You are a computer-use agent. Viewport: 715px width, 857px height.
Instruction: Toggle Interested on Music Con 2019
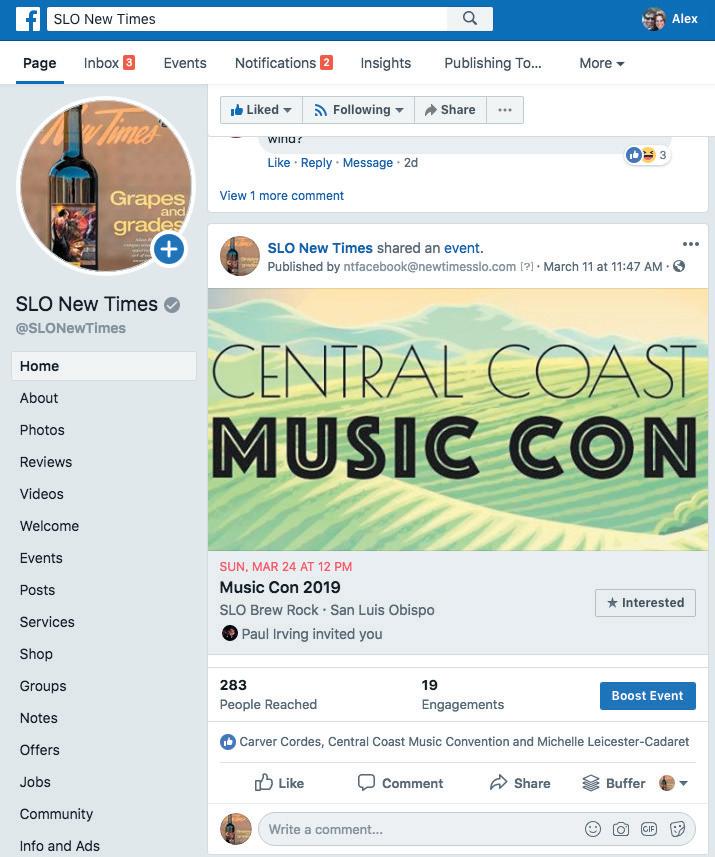point(645,603)
